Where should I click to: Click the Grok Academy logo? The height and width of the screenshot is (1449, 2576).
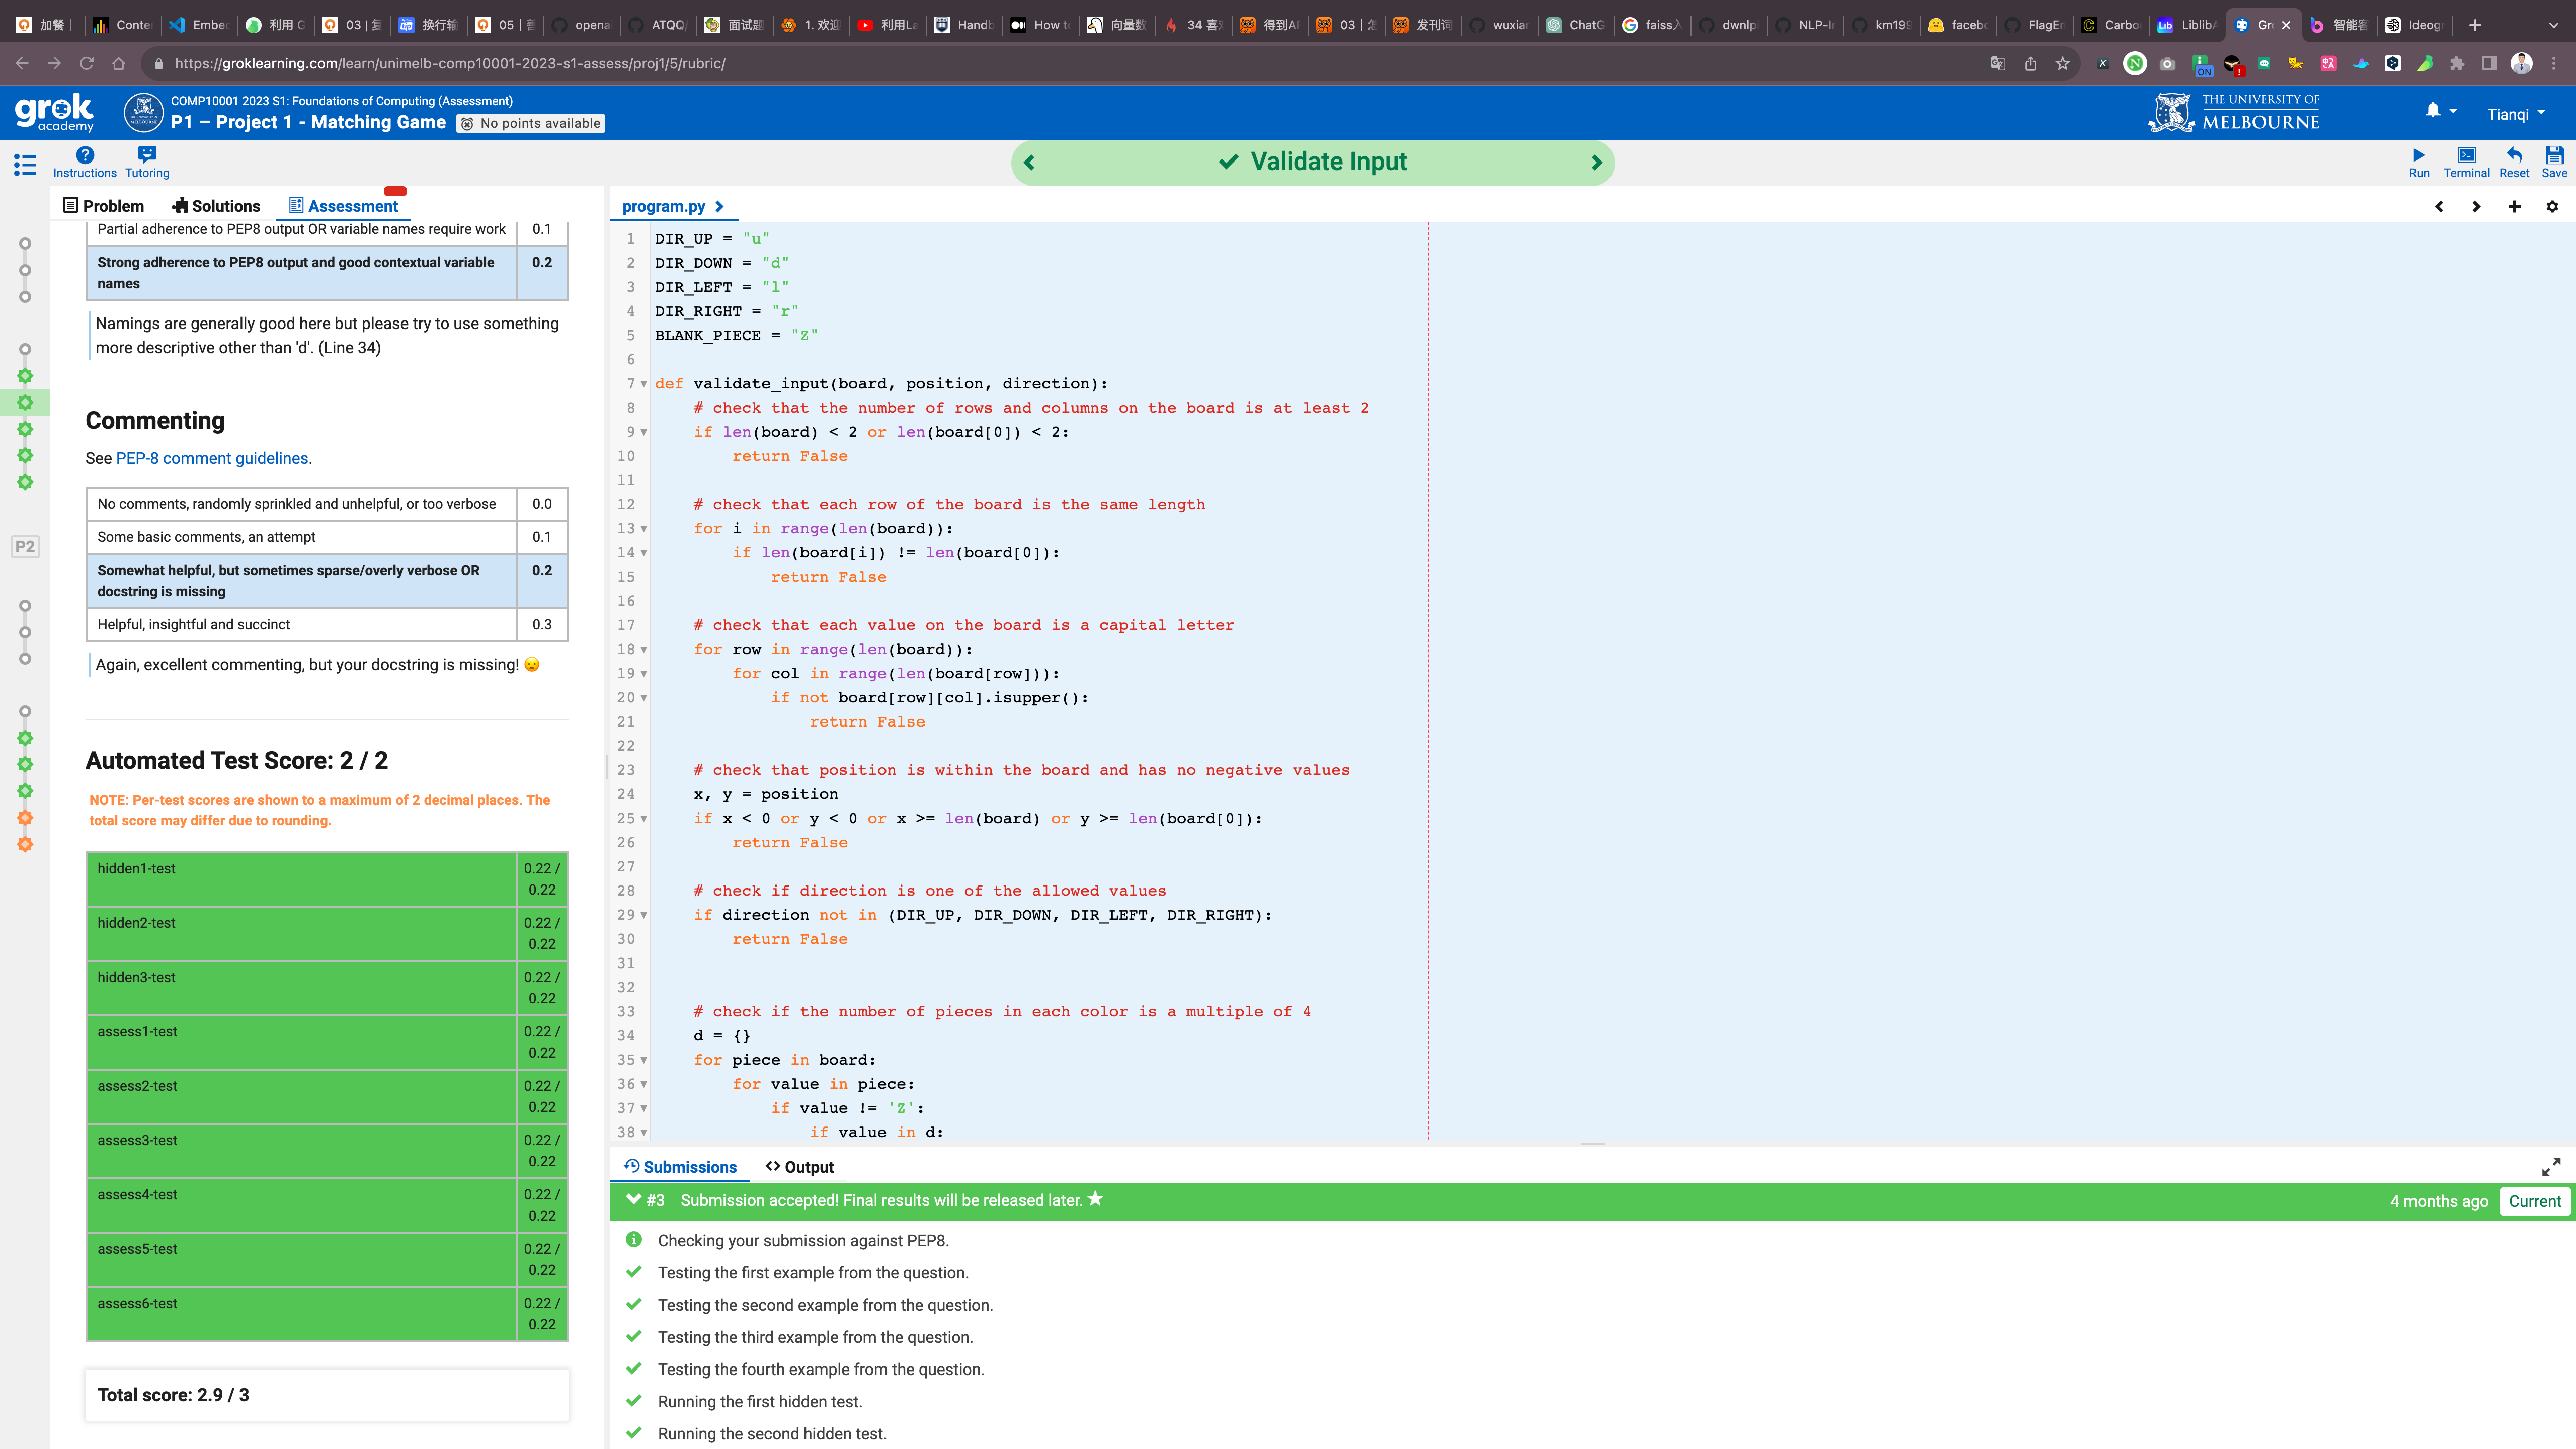54,112
